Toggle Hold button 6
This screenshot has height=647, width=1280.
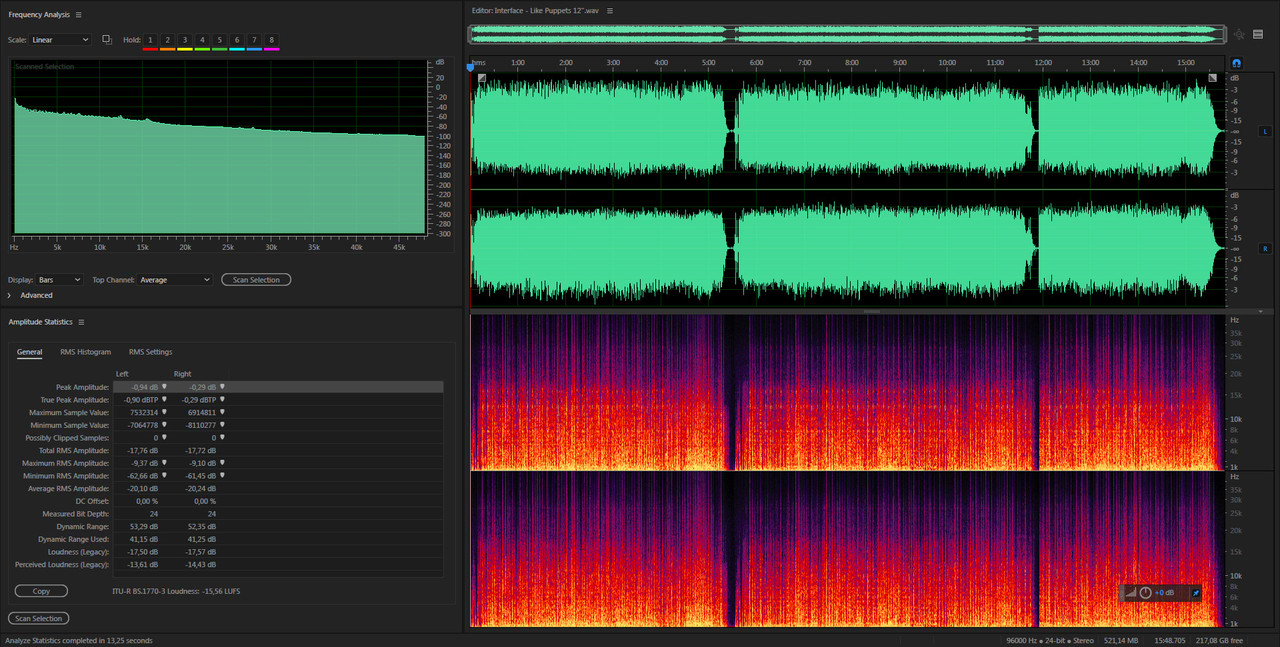(x=237, y=40)
